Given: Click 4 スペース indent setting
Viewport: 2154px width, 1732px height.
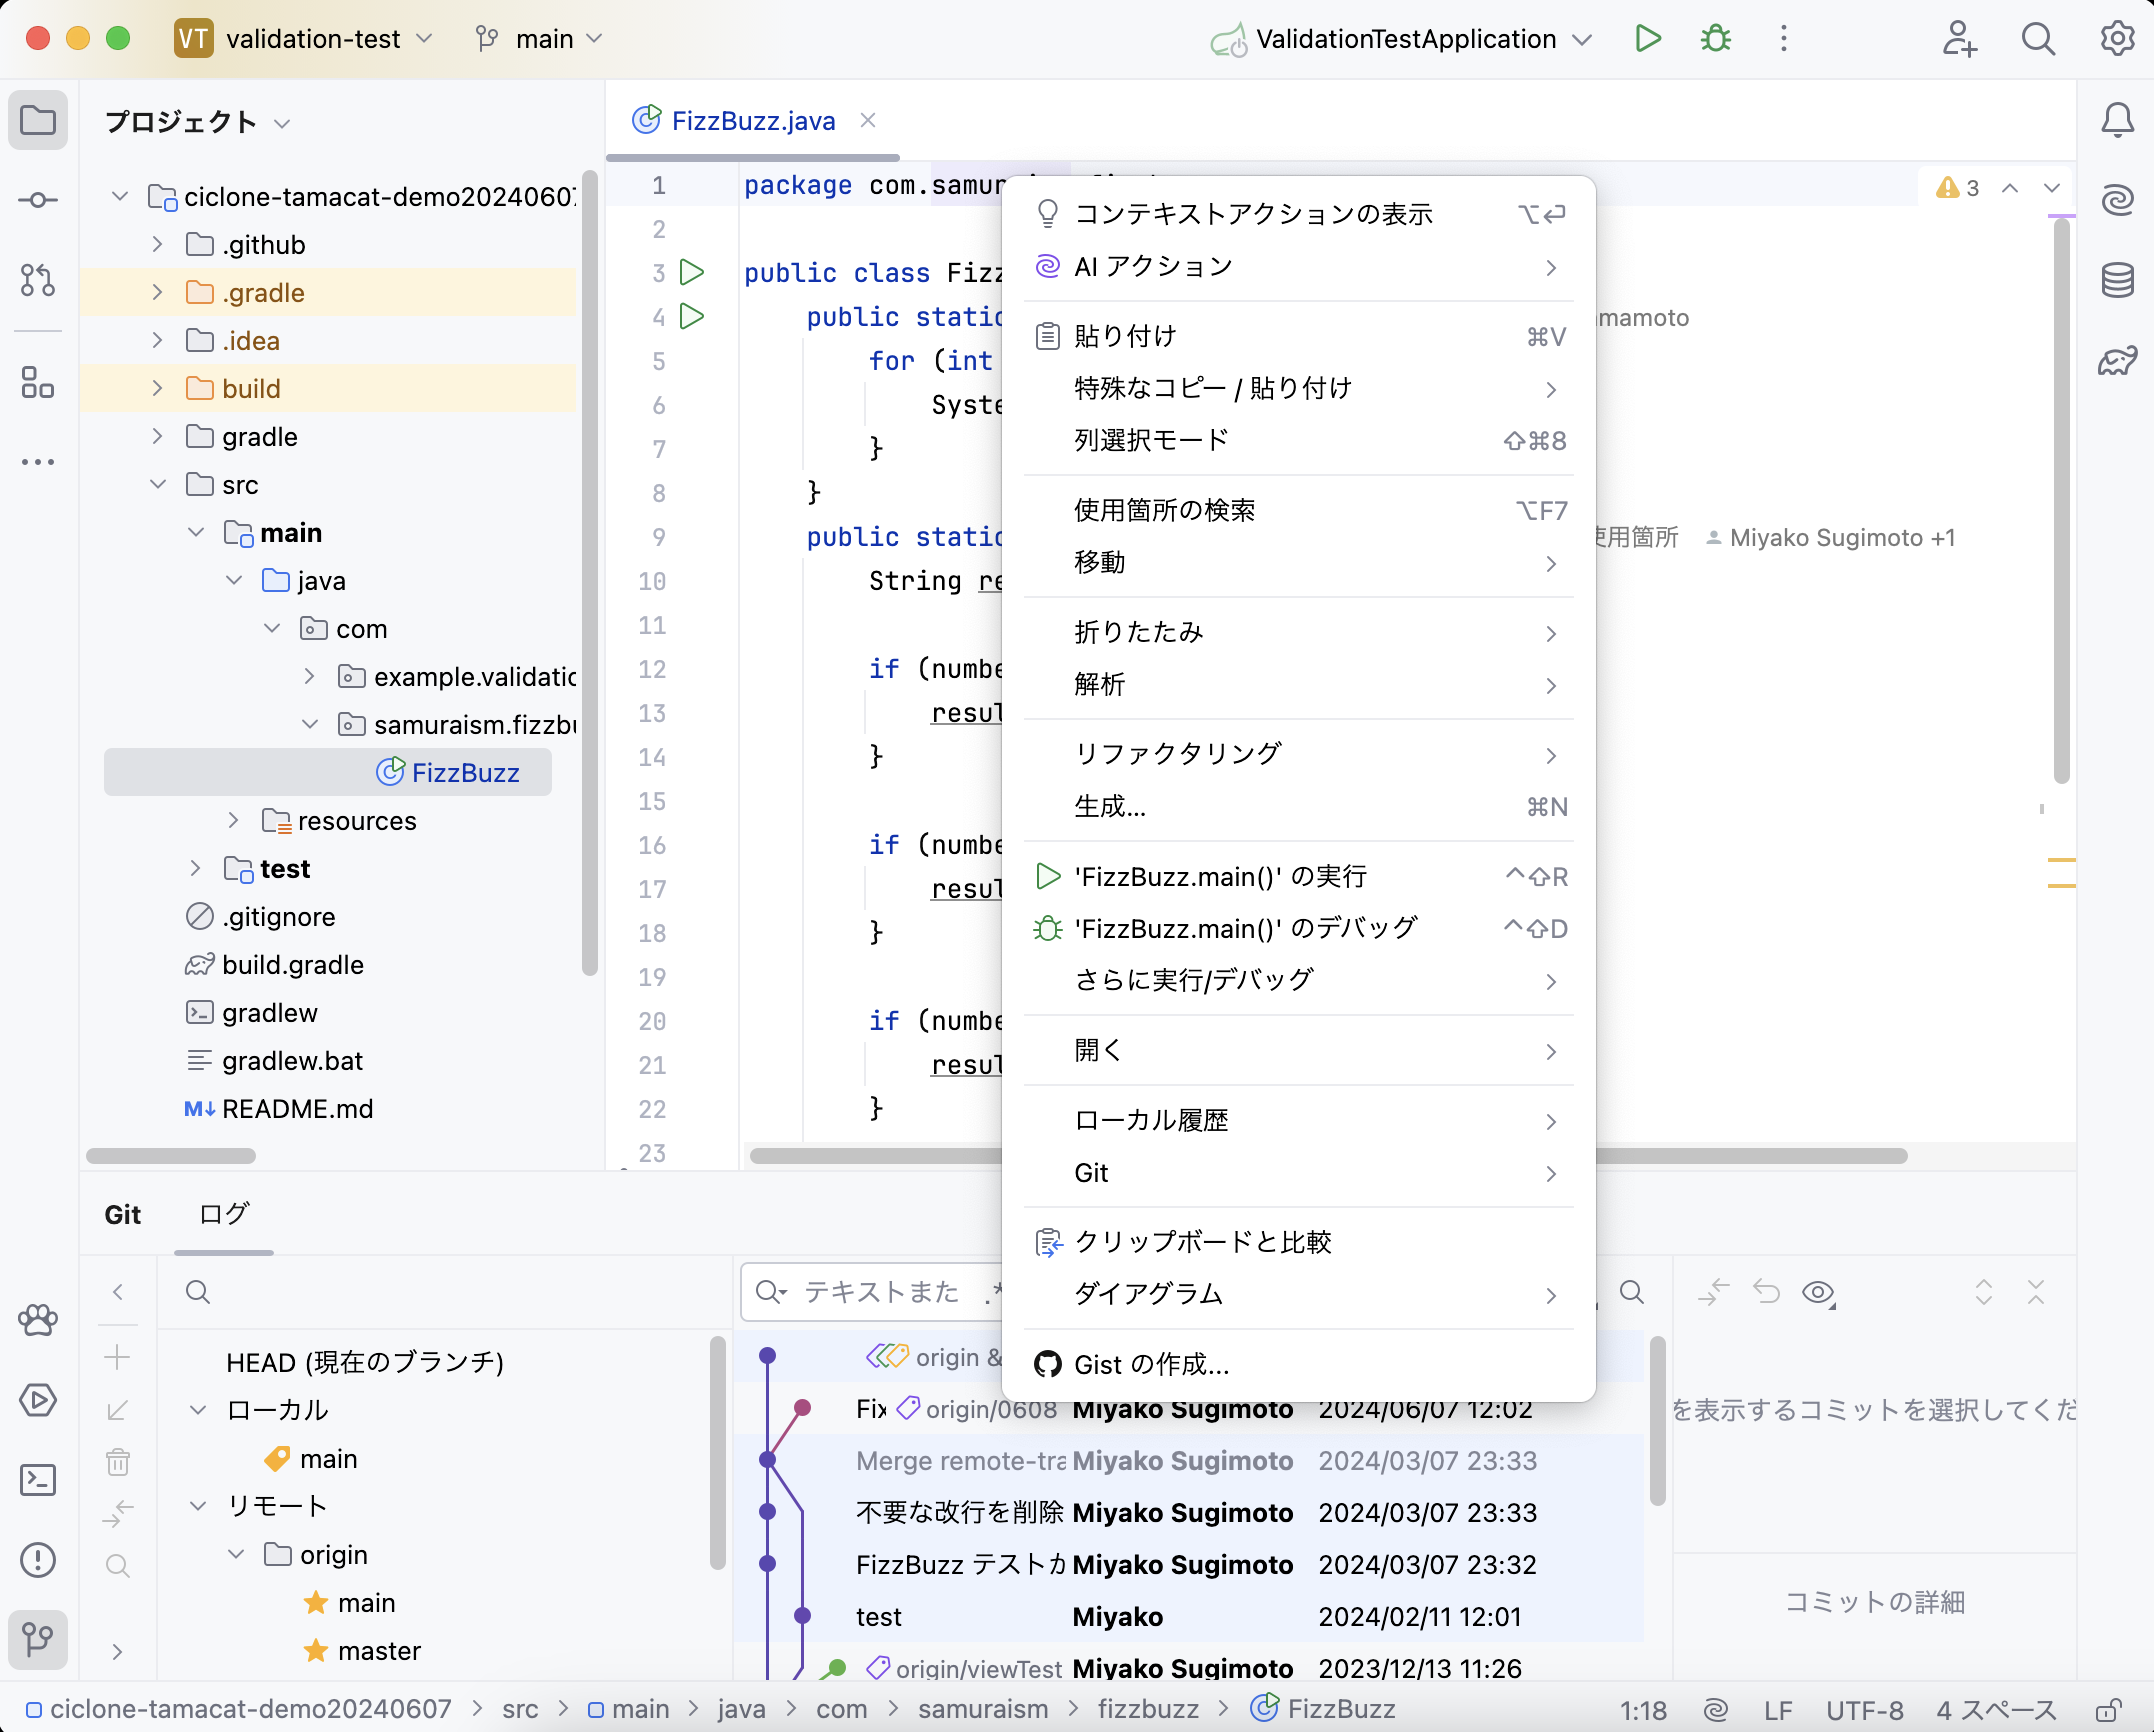Looking at the screenshot, I should point(1996,1710).
